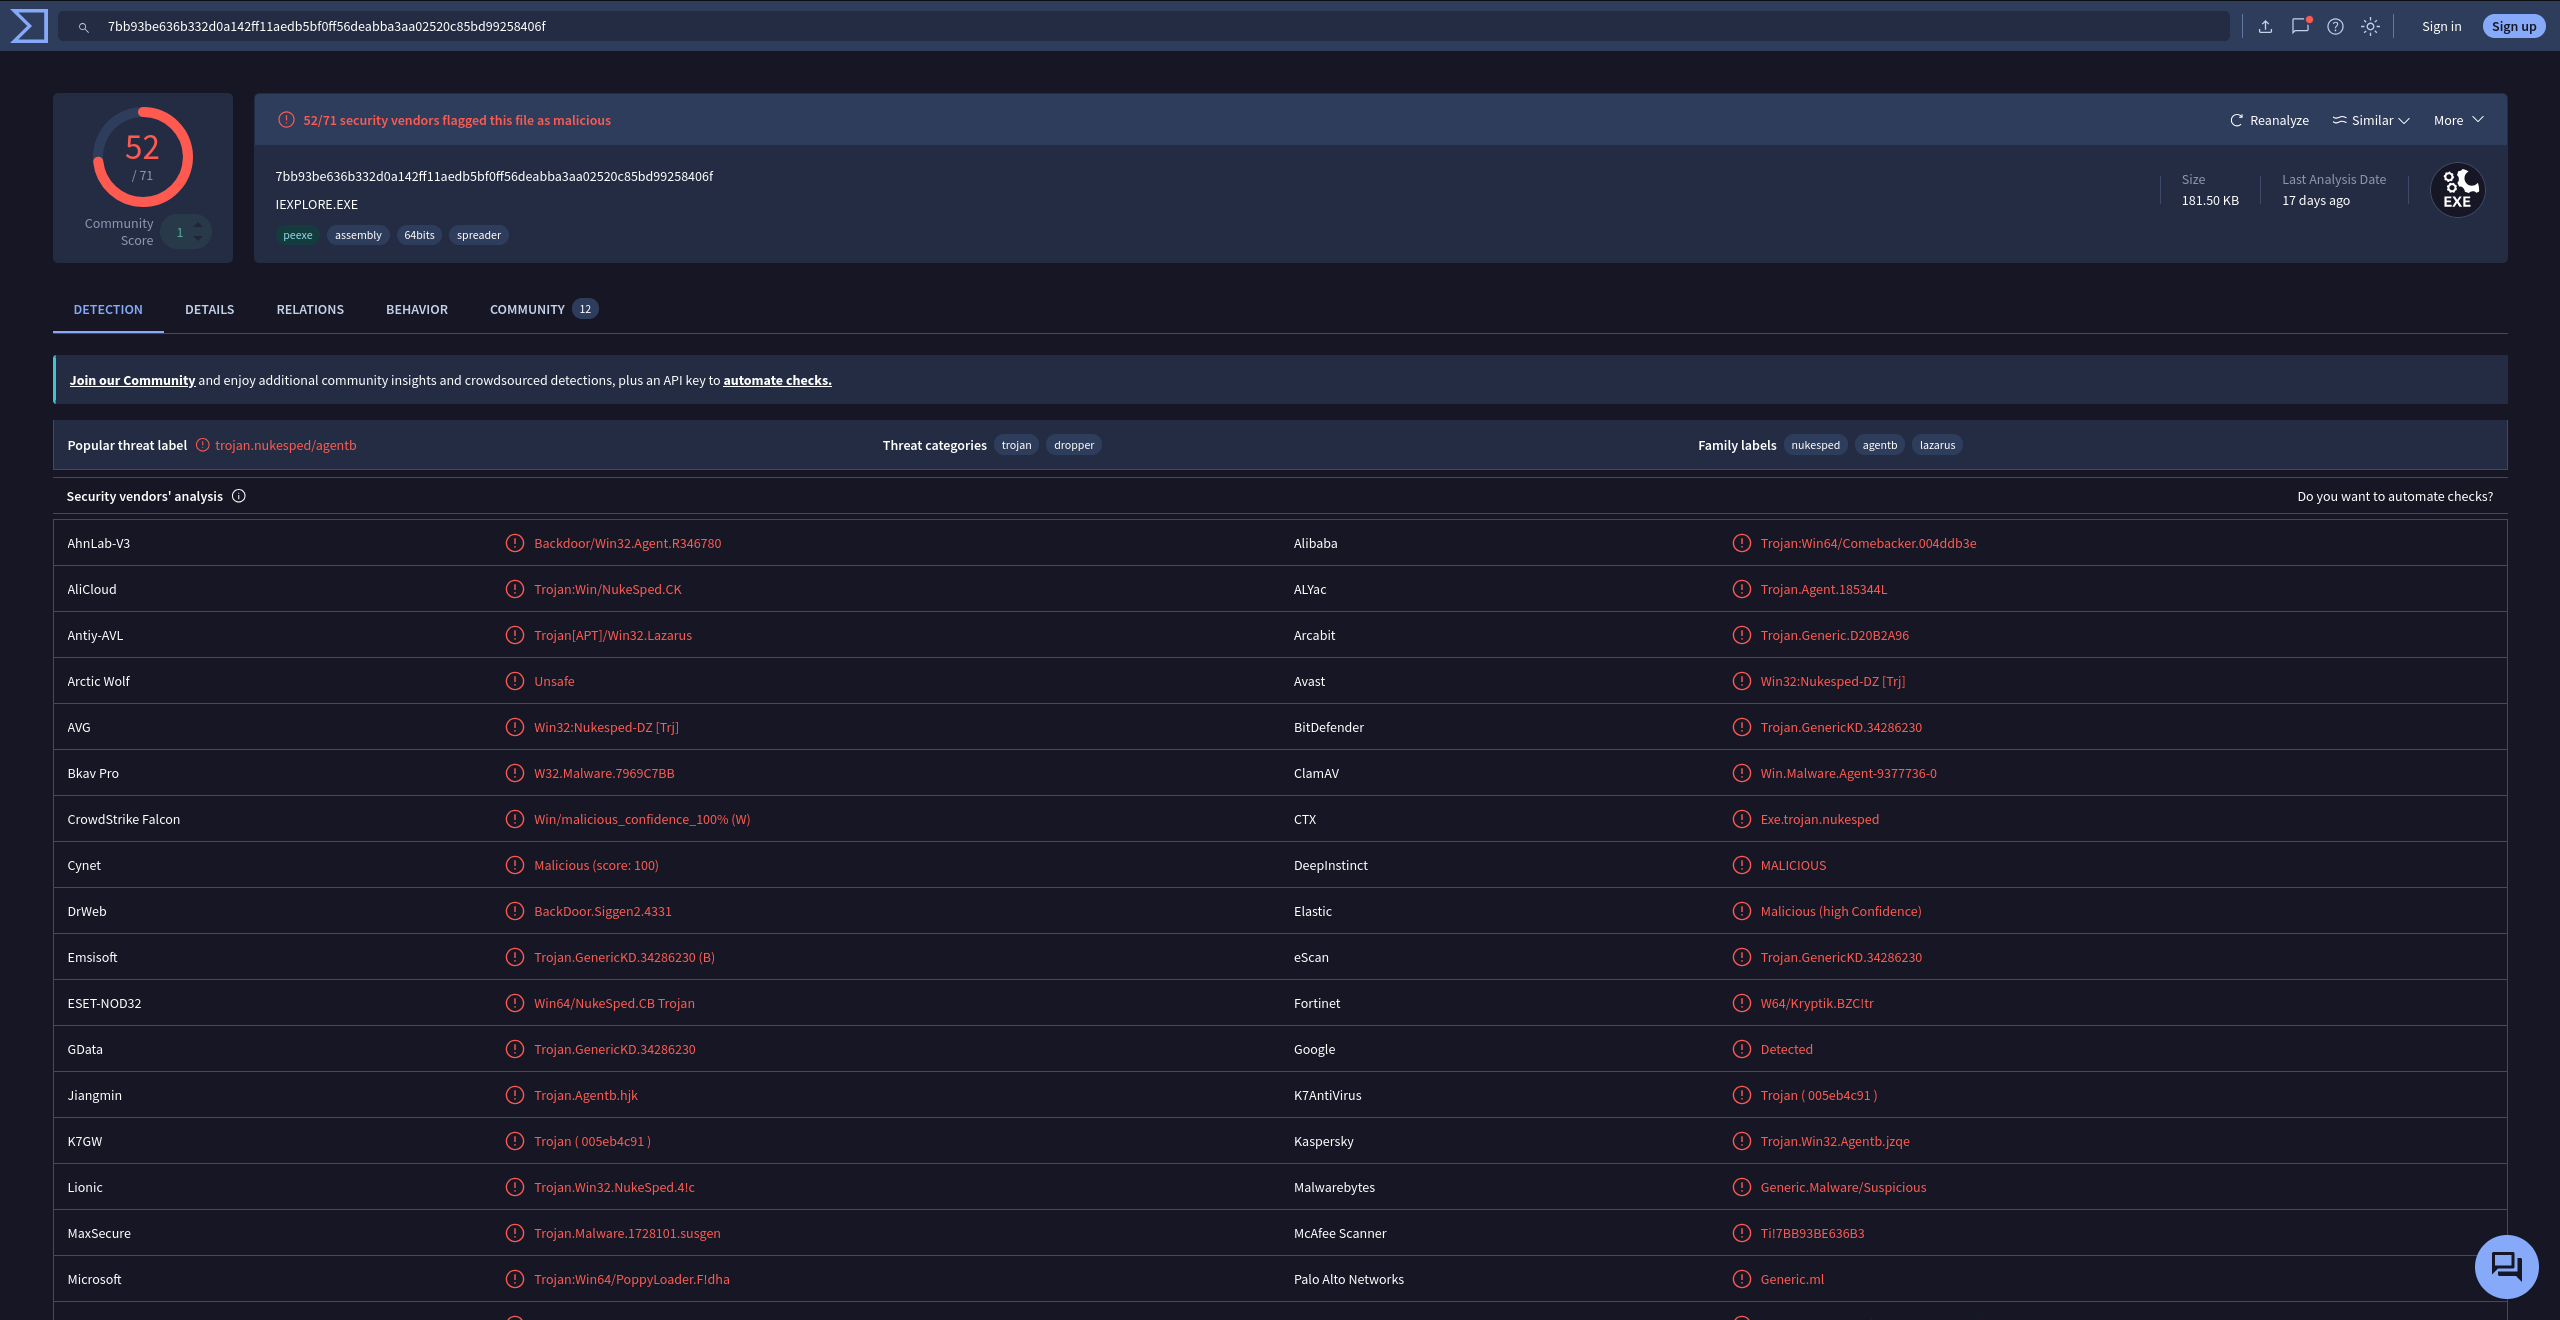
Task: Click the alert icon beside popular threat label
Action: pos(202,445)
